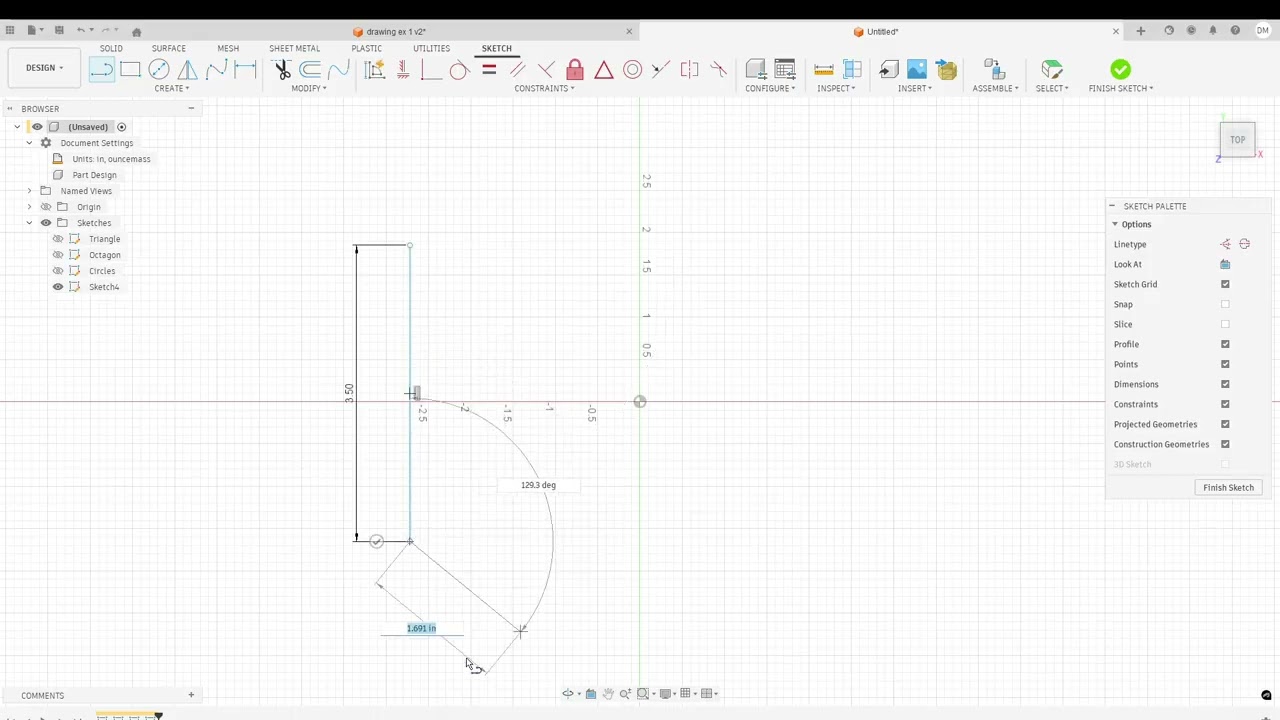Screen dimensions: 1280x720
Task: Pick the Fit Point Spline tool
Action: pyautogui.click(x=216, y=70)
